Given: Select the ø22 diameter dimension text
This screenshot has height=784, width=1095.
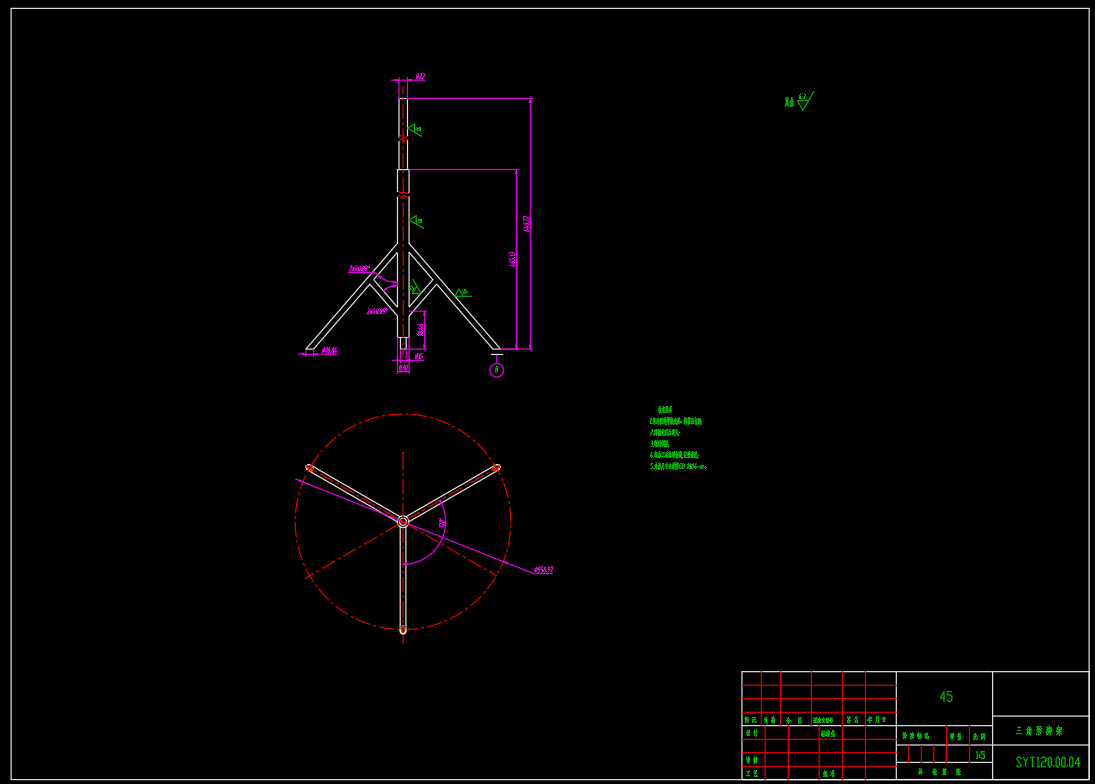Looking at the screenshot, I should pyautogui.click(x=420, y=76).
